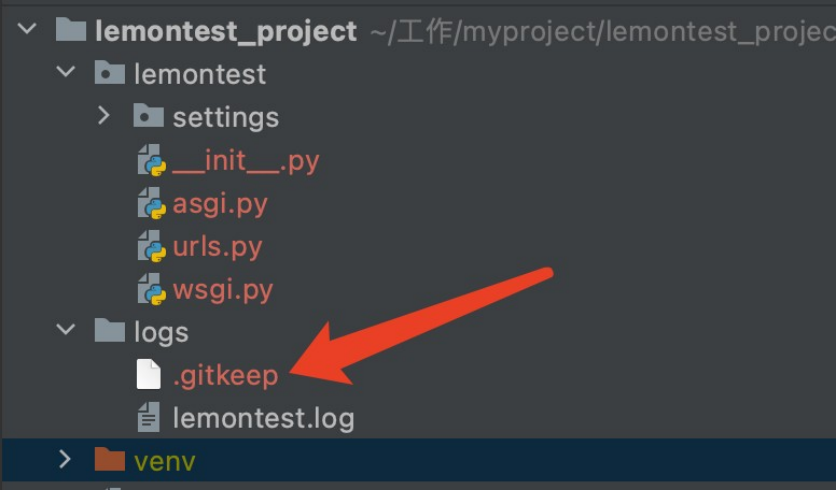Collapse the logs folder chevron
This screenshot has height=491, width=836.
[66, 329]
